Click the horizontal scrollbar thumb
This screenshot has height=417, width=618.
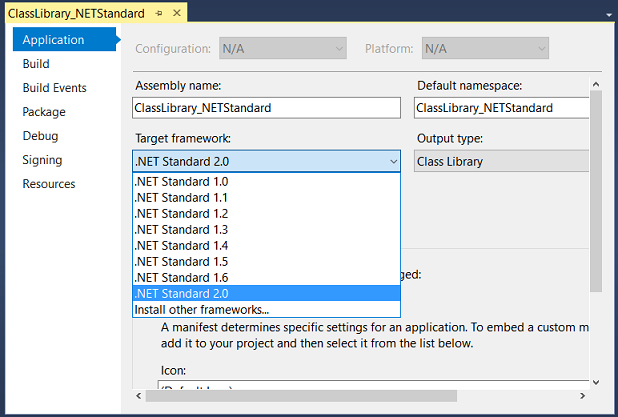(x=301, y=396)
